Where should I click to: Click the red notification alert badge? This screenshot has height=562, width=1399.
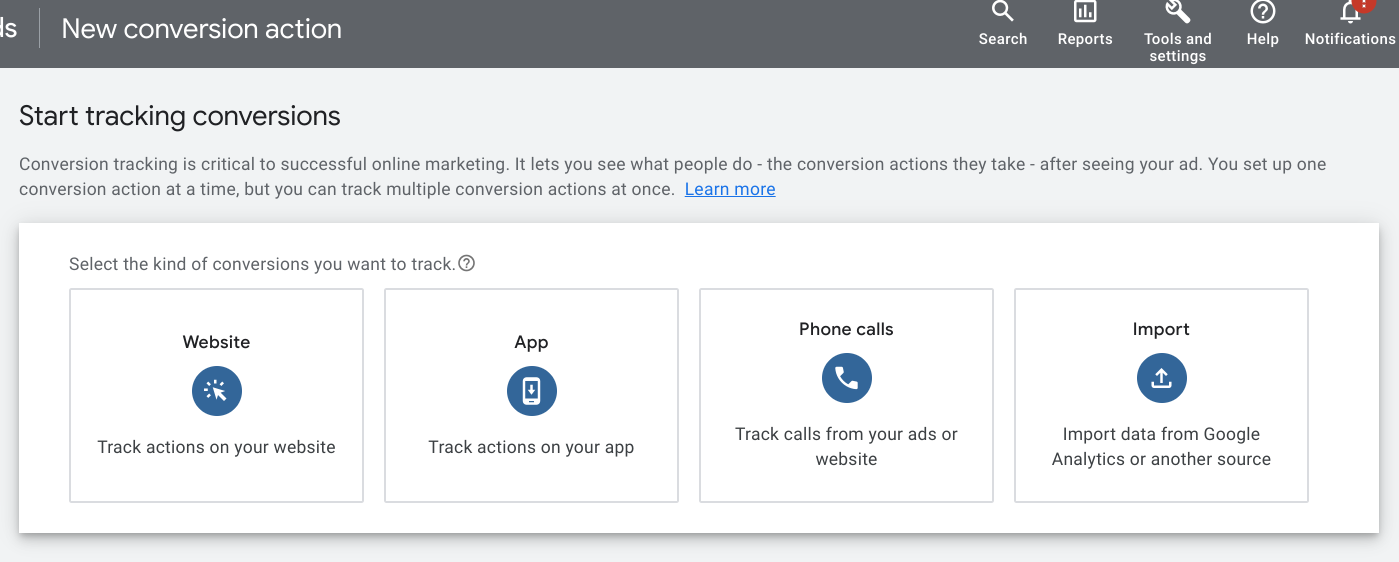[1363, 4]
